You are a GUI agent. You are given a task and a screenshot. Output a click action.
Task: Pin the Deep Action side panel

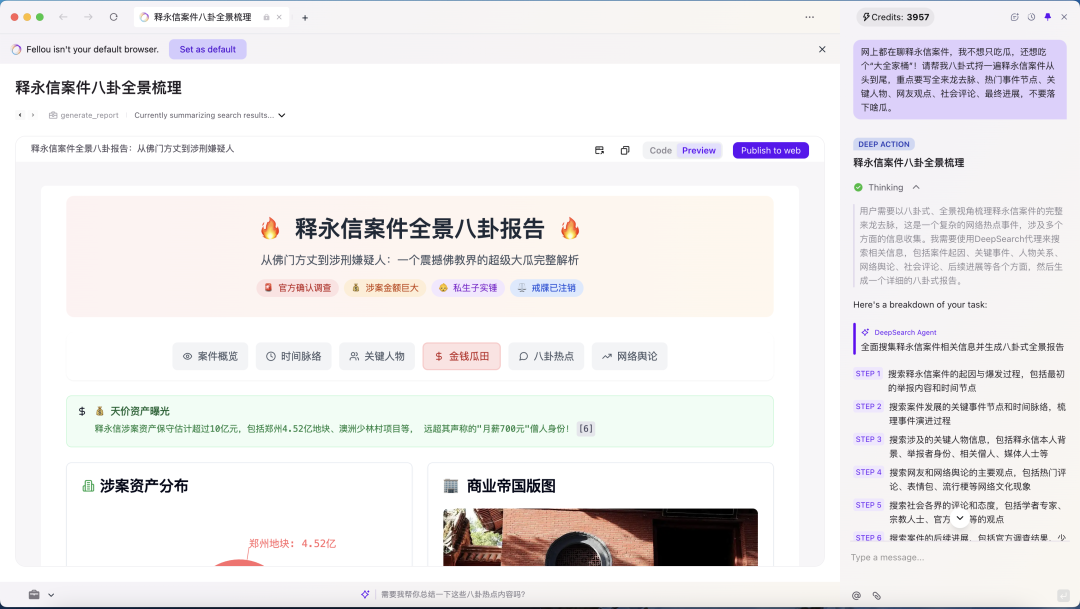pos(1048,17)
